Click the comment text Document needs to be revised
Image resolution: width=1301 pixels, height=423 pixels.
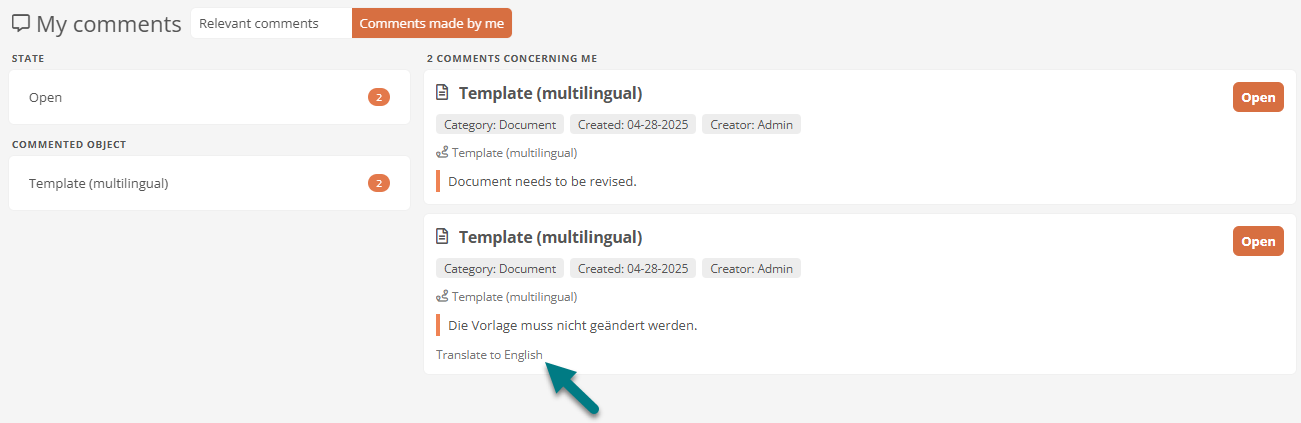(x=542, y=181)
